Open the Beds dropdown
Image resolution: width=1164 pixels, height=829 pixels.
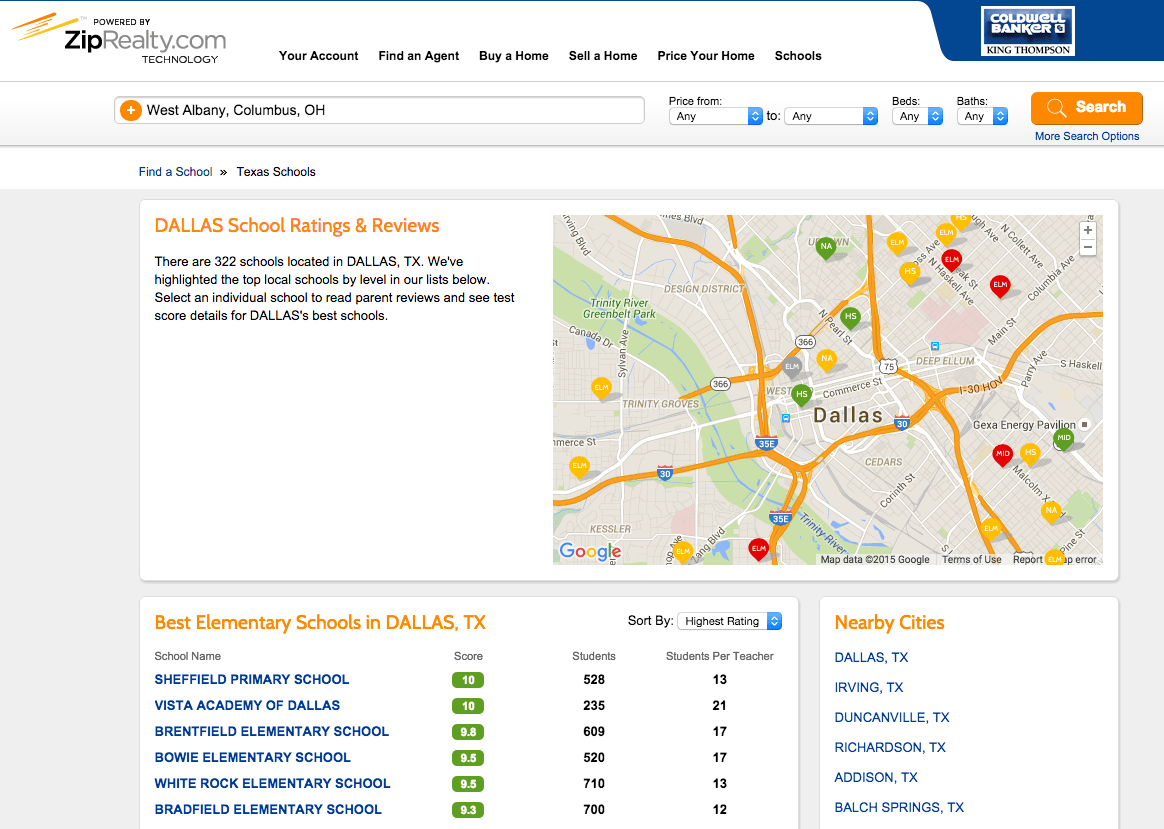[x=918, y=117]
